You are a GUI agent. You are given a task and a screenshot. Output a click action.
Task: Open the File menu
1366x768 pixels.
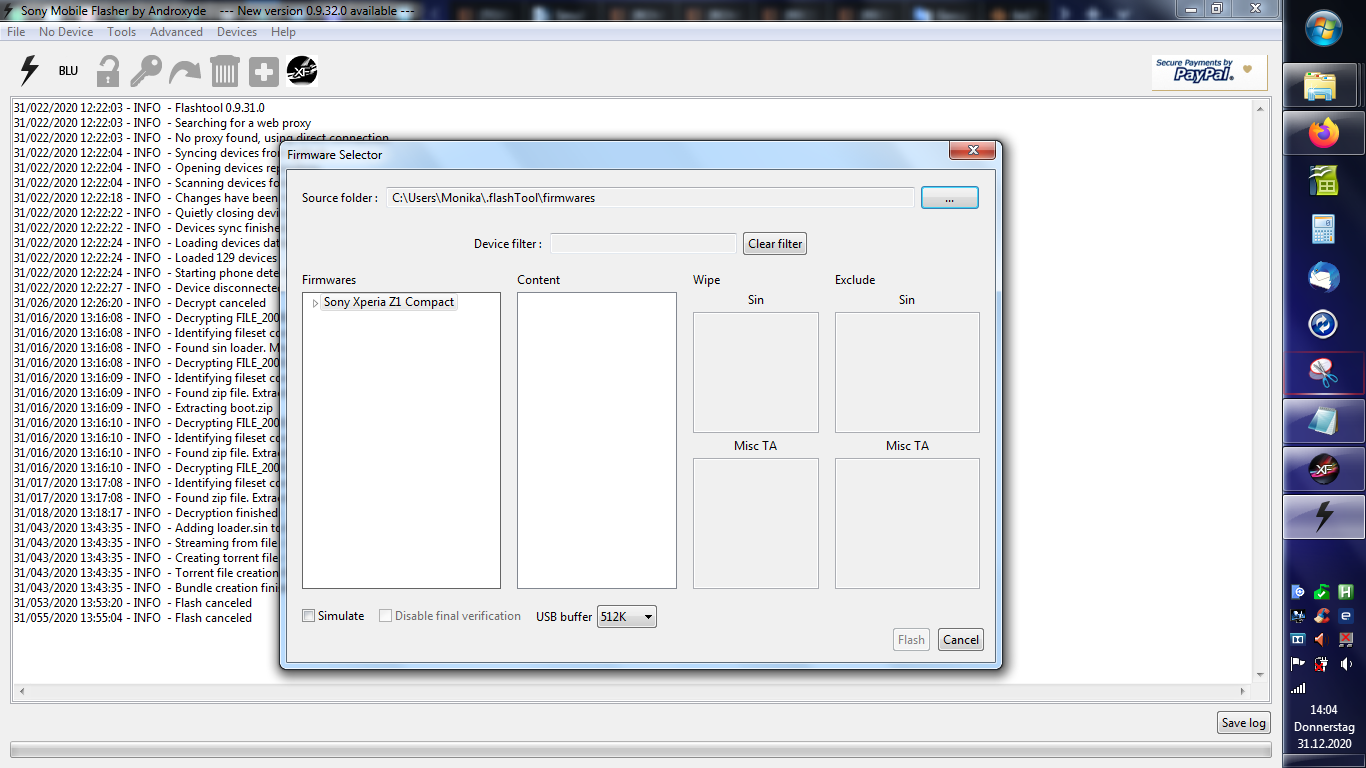click(x=16, y=32)
